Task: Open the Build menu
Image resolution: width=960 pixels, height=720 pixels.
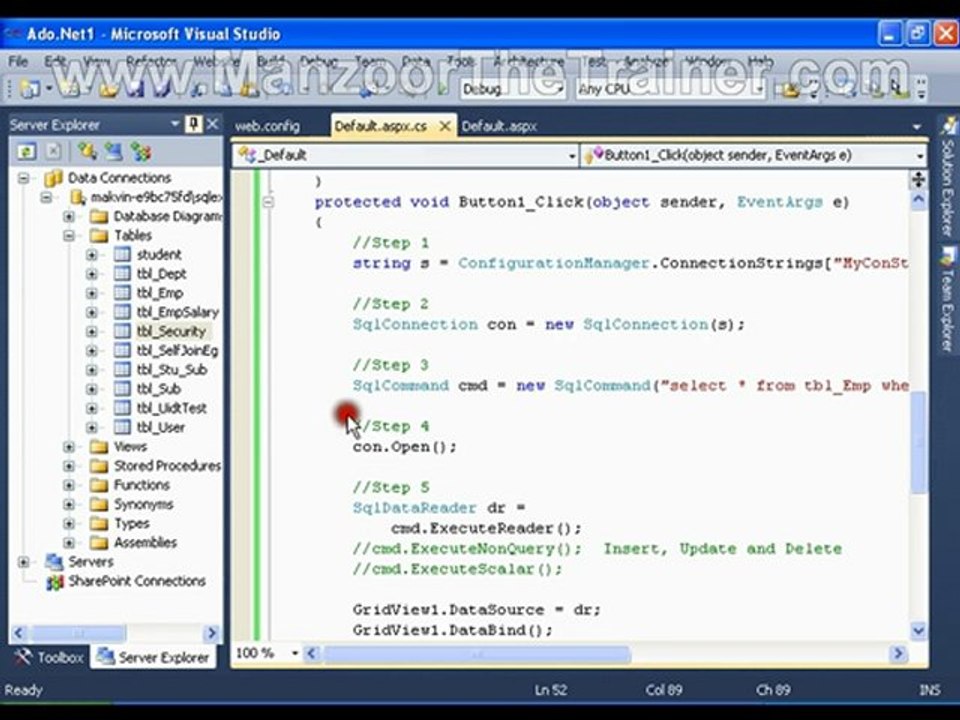Action: (270, 61)
